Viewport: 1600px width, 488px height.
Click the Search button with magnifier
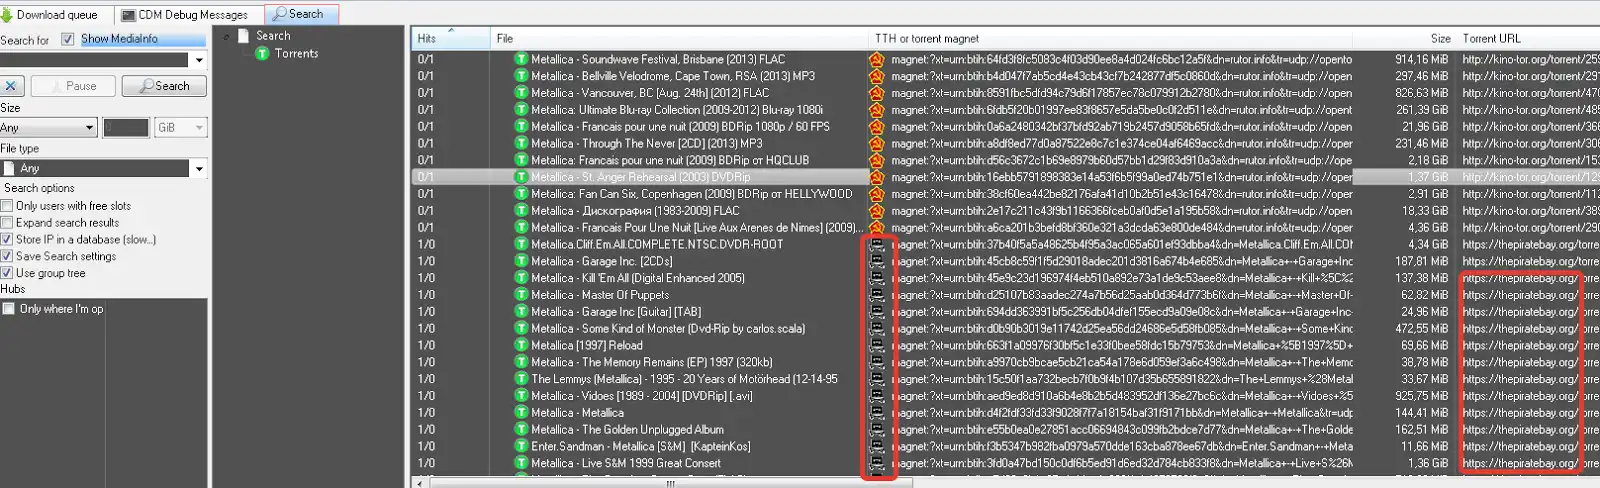164,86
